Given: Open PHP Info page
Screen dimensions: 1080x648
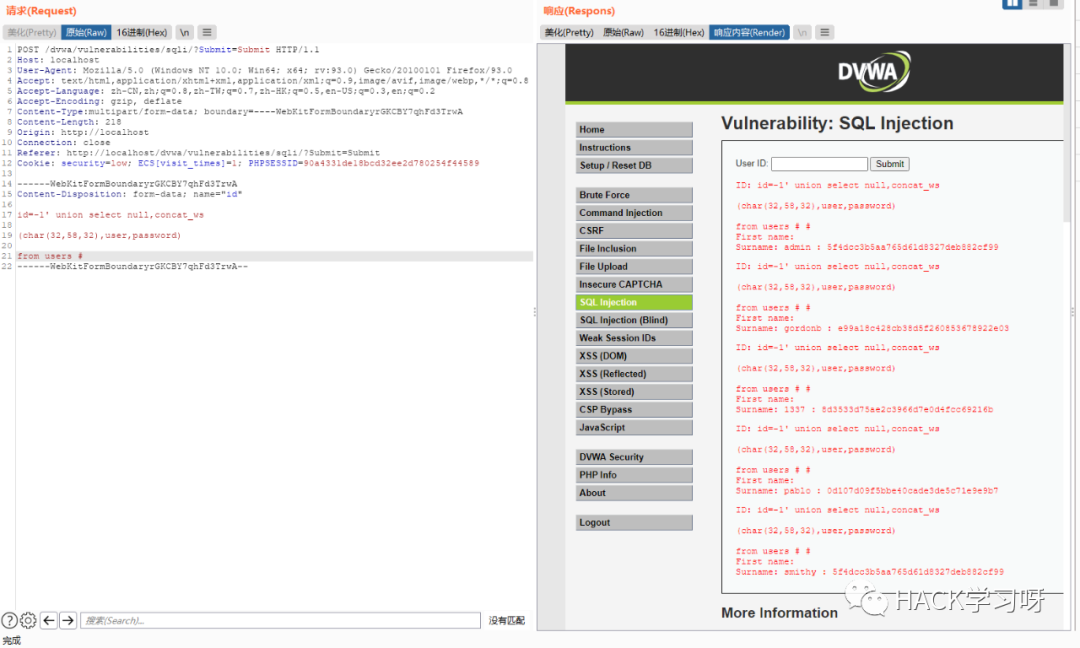Looking at the screenshot, I should [634, 475].
